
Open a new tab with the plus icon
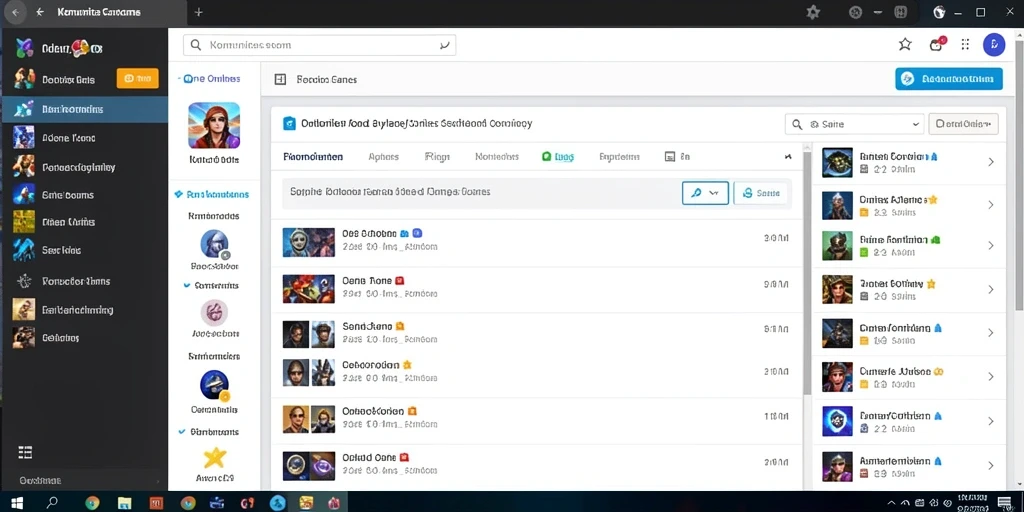pos(199,12)
